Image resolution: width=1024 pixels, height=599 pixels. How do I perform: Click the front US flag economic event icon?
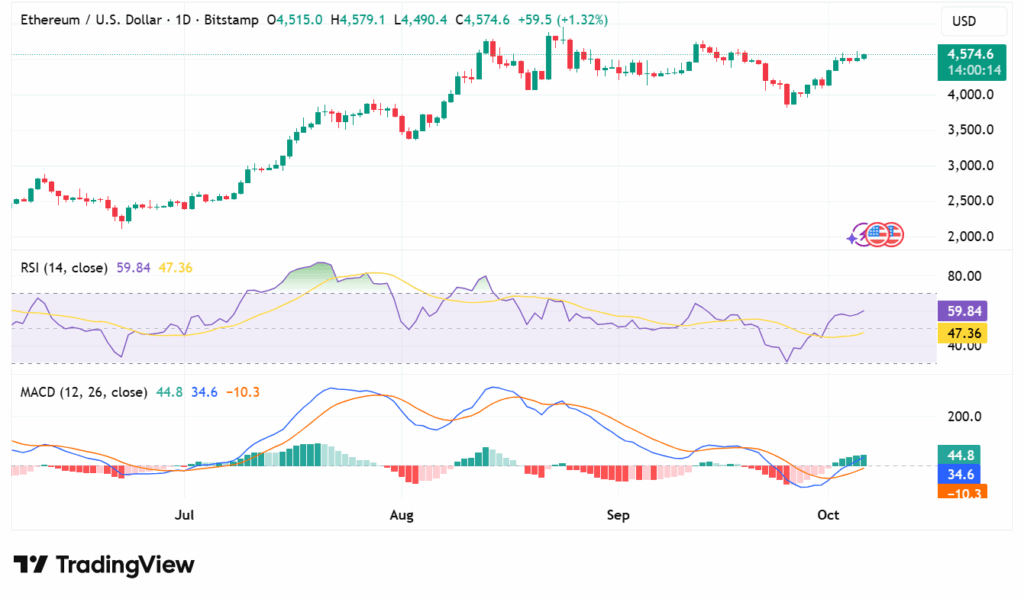876,234
